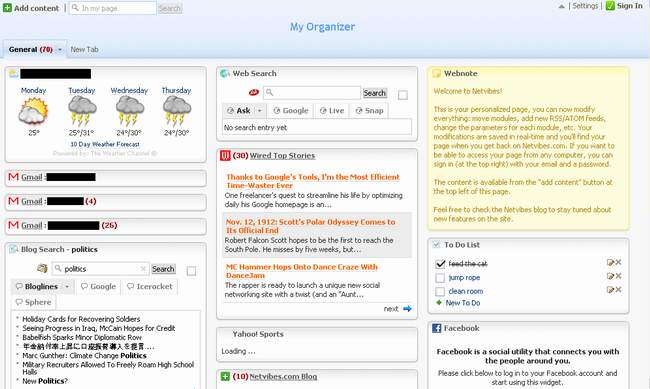Image resolution: width=650 pixels, height=389 pixels.
Task: Click New To Do link
Action: pyautogui.click(x=463, y=303)
